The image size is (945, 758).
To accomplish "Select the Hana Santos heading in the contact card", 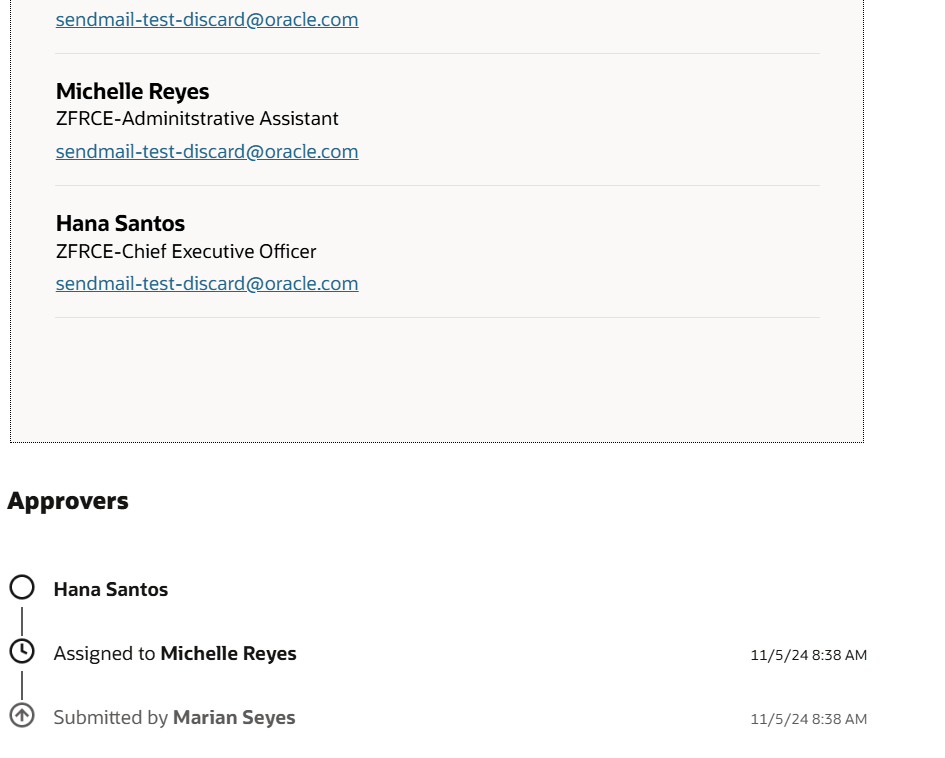I will [121, 224].
